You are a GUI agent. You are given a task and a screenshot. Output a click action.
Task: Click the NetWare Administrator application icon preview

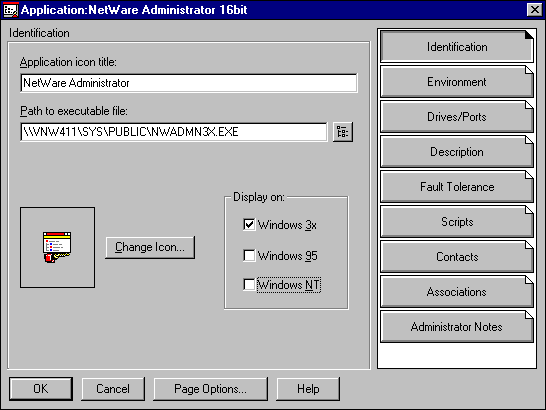[57, 247]
